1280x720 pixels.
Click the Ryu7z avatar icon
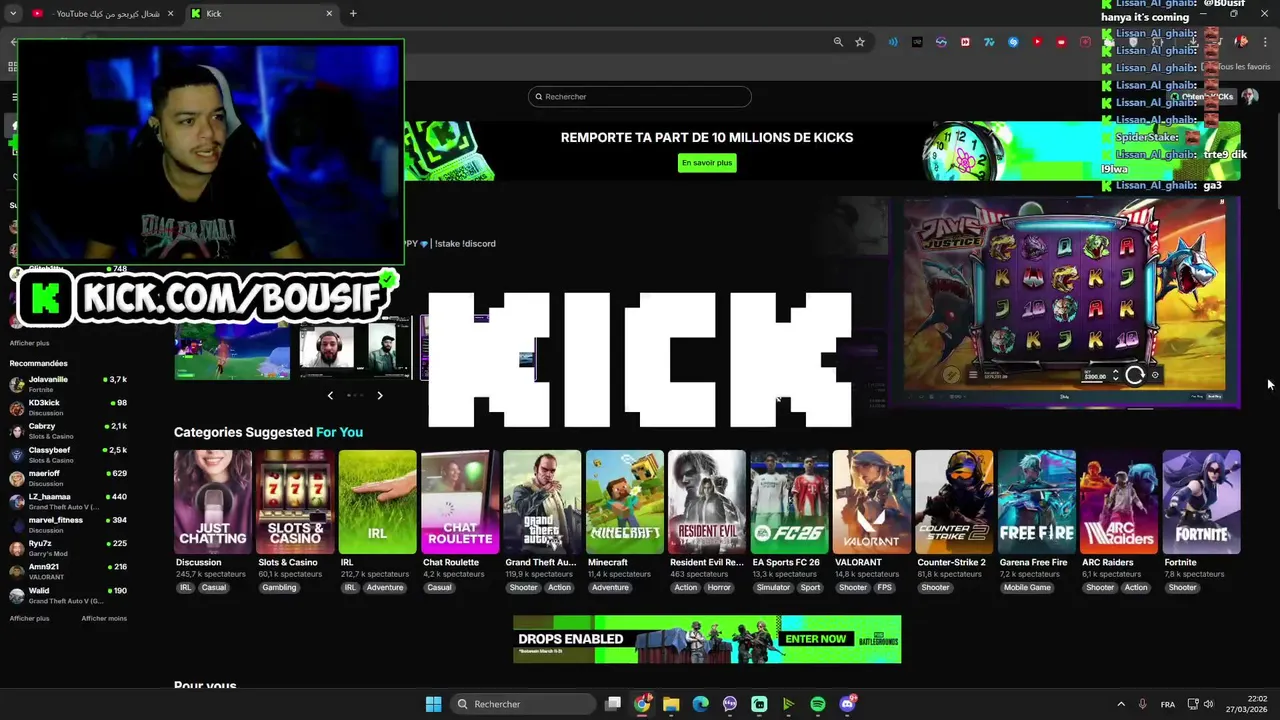point(16,548)
